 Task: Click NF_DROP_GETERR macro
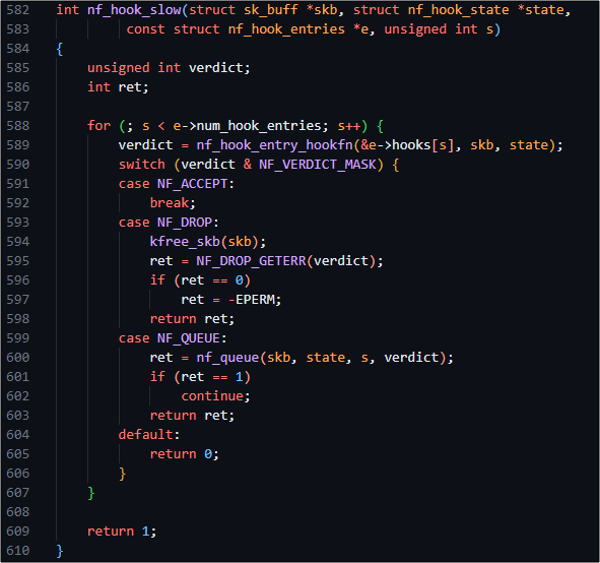pyautogui.click(x=251, y=261)
